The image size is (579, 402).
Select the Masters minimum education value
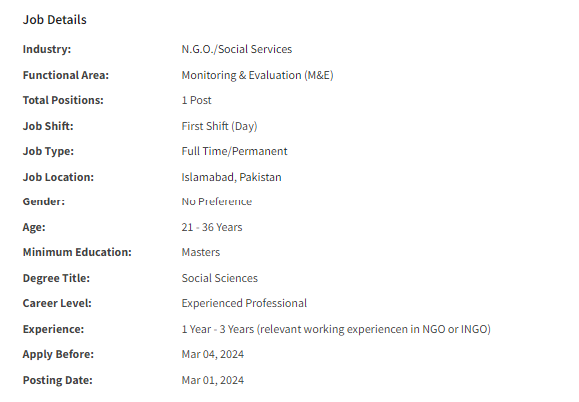pos(201,252)
